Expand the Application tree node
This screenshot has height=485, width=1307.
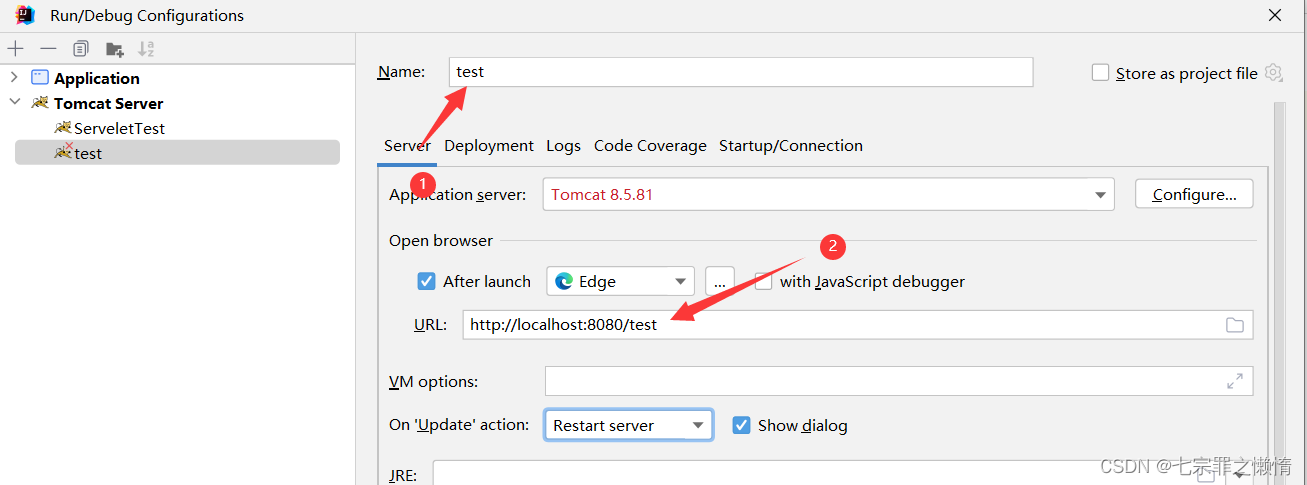14,78
